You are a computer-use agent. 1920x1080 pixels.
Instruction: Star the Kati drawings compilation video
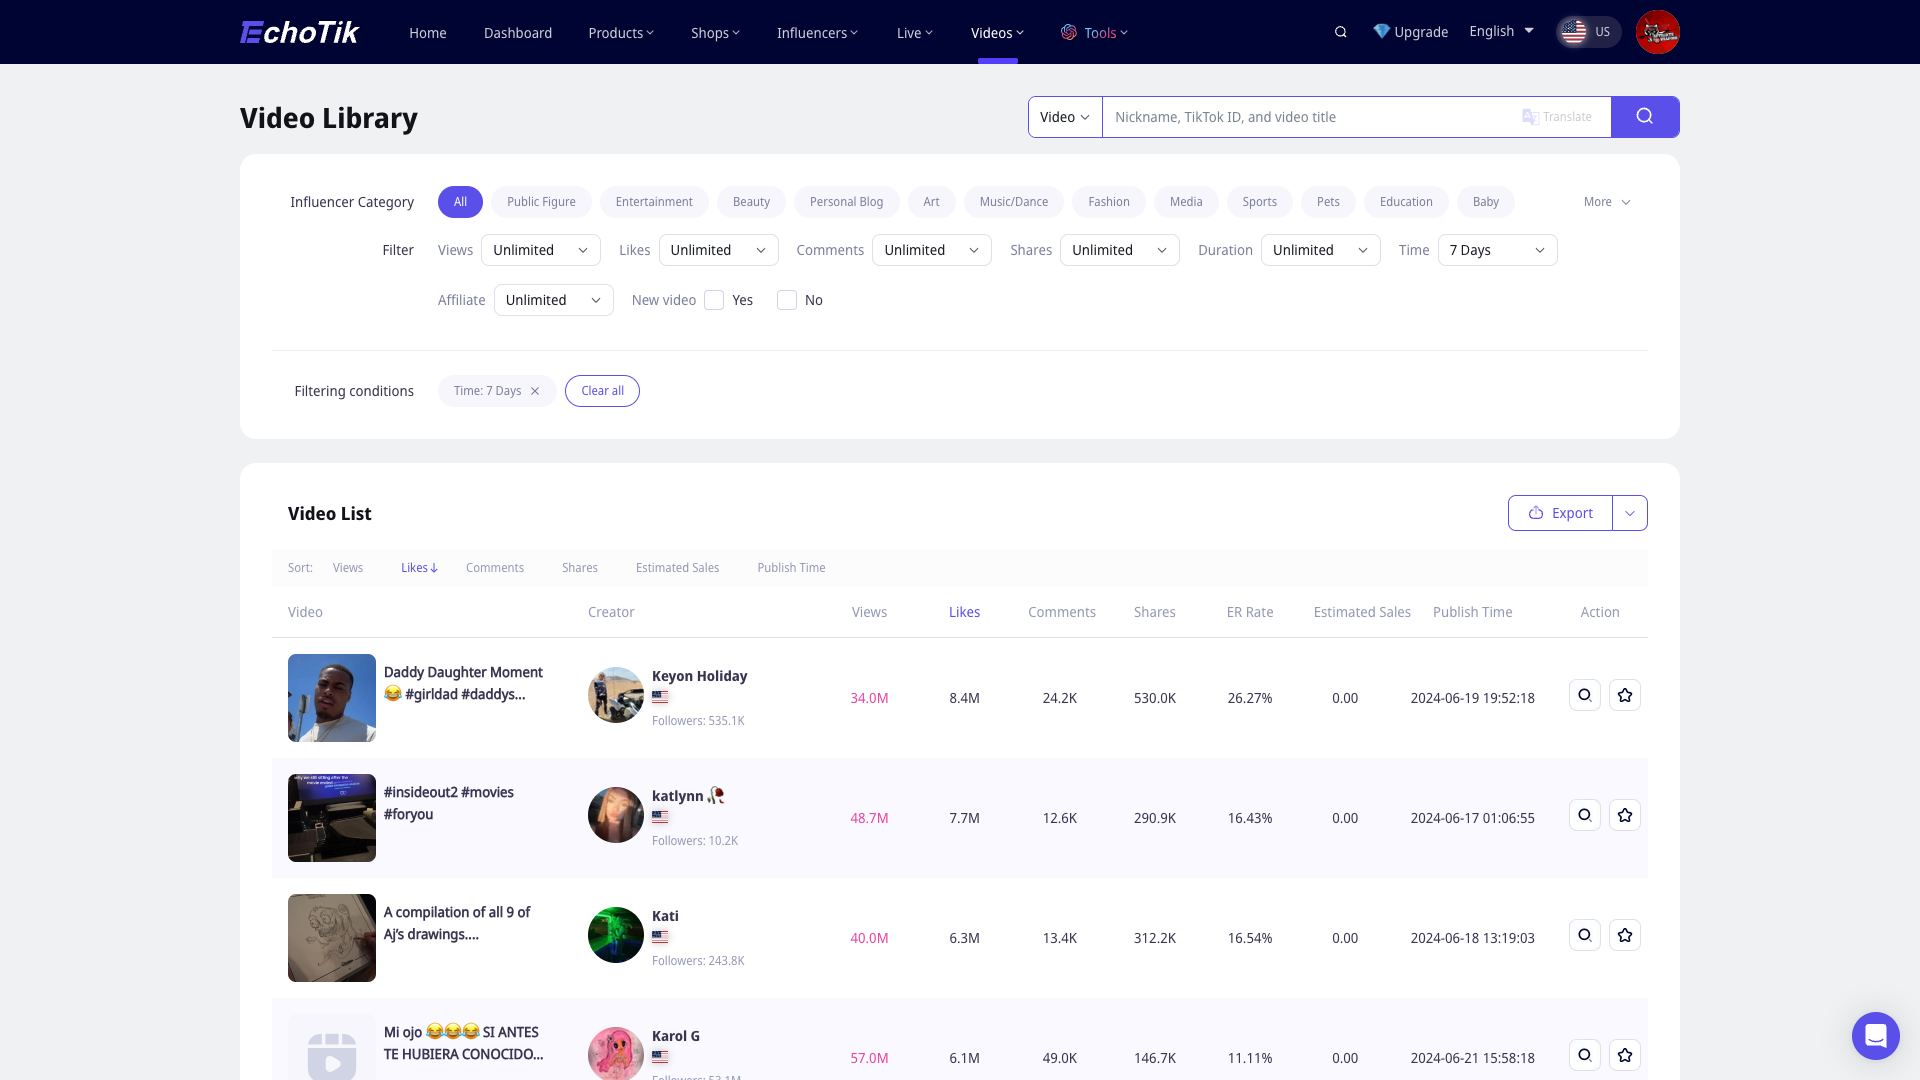point(1625,935)
